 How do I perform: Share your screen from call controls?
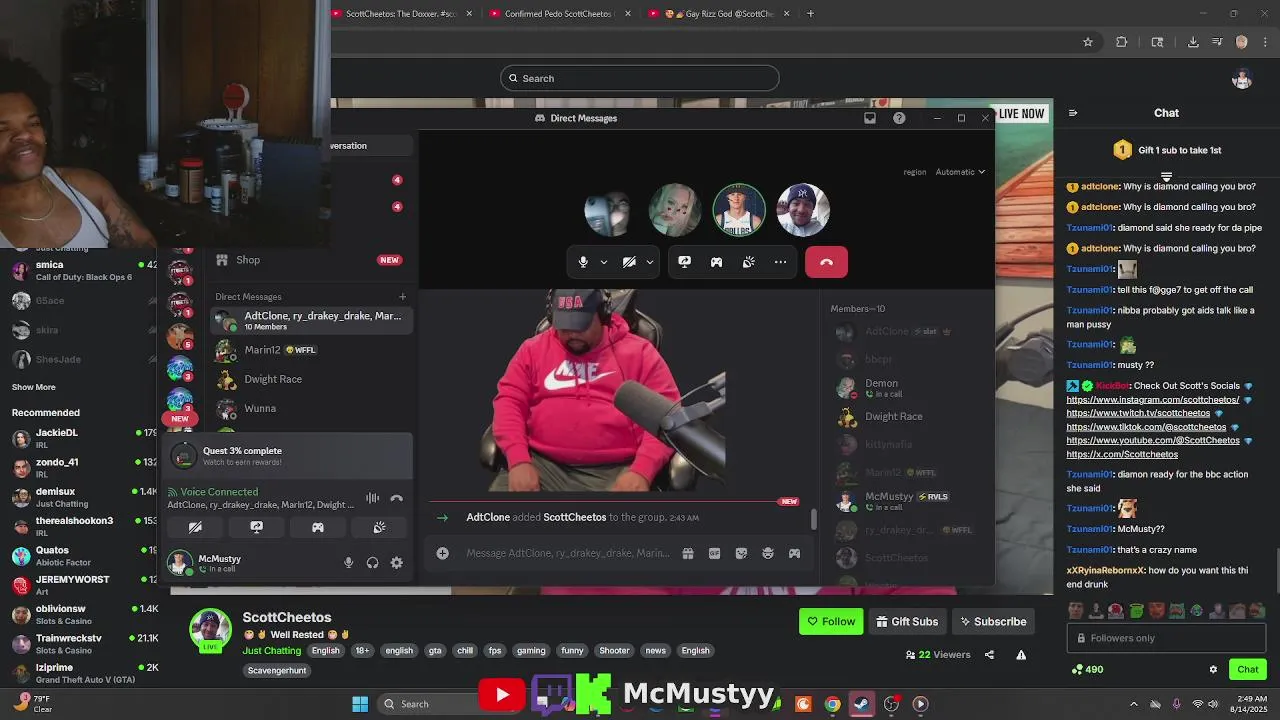684,262
